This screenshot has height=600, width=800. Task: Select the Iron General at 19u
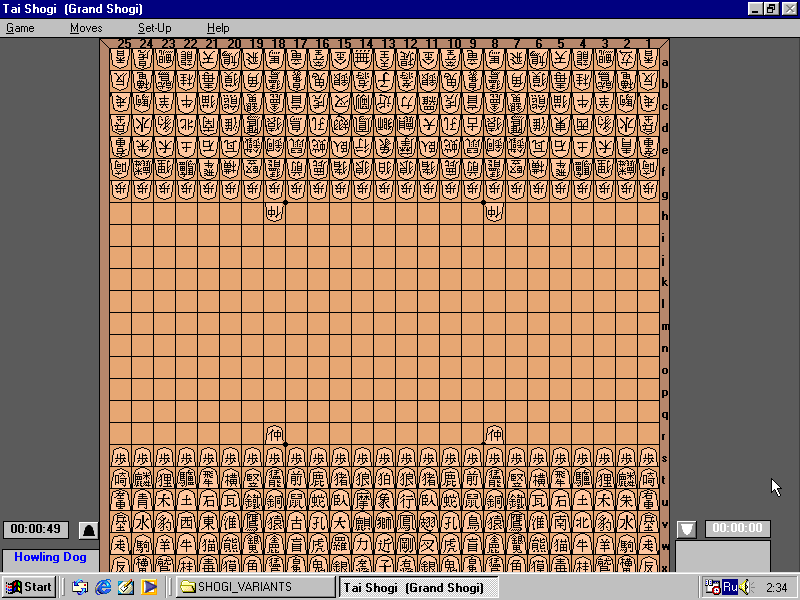253,501
